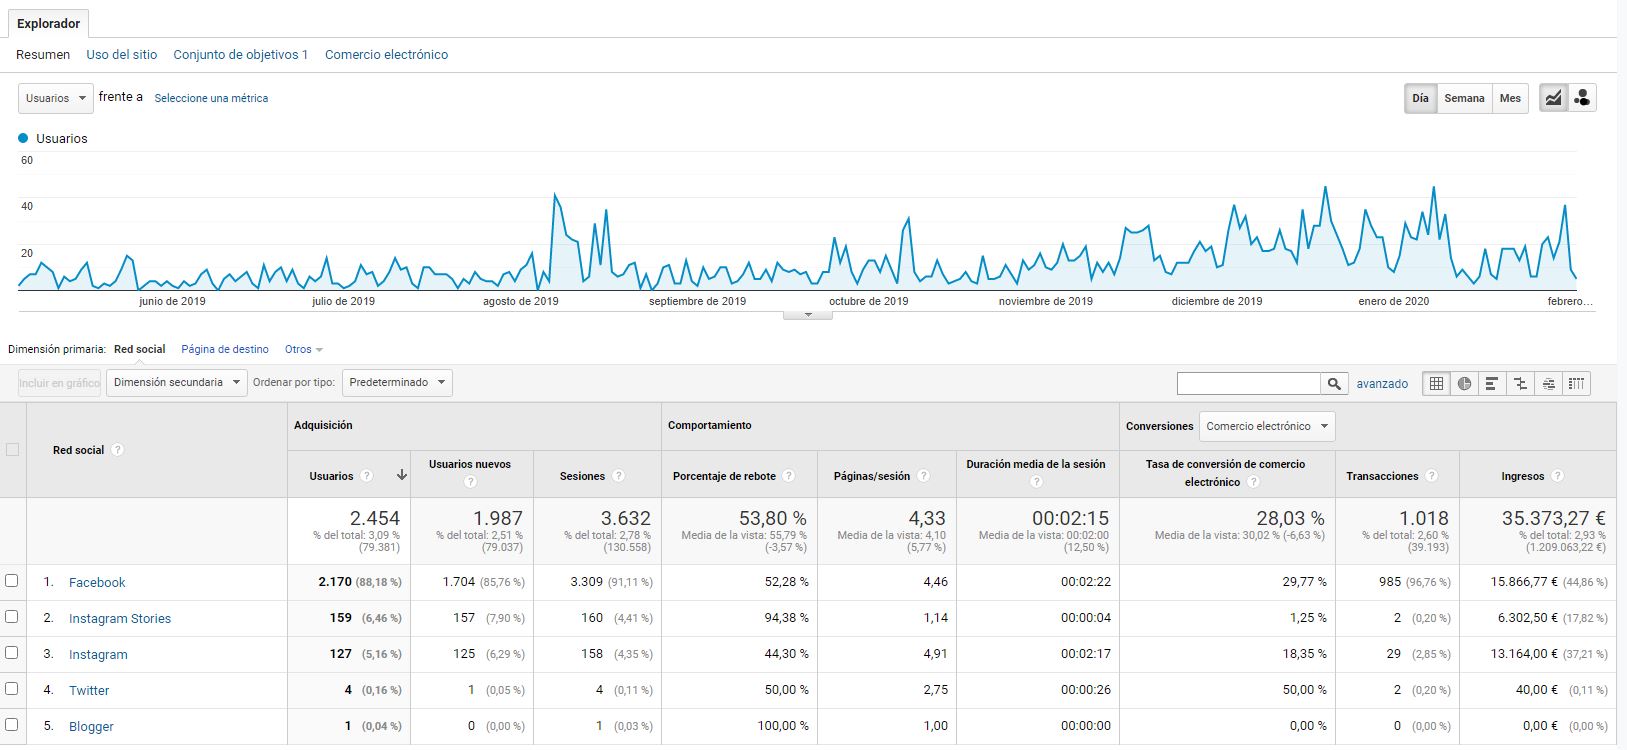Viewport: 1627px width, 750px height.
Task: Set chart granularity to Semana
Action: pyautogui.click(x=1464, y=98)
